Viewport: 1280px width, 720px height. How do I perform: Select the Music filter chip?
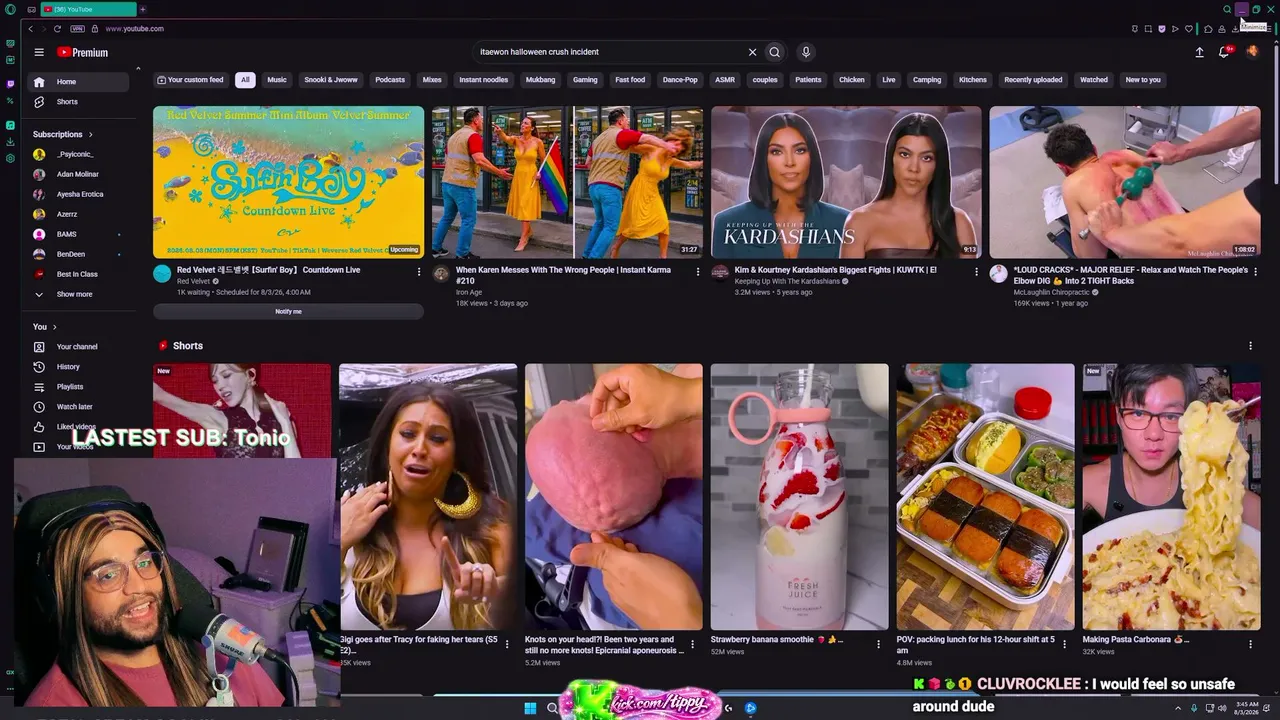(277, 80)
